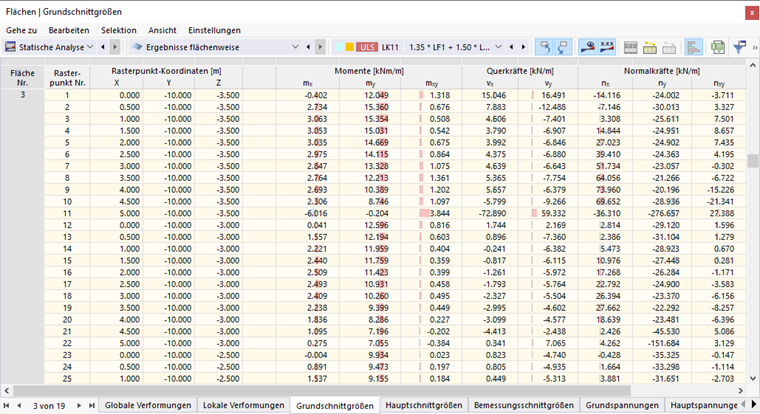The height and width of the screenshot is (414, 760).
Task: Switch to the Hauptschnittgrößen tab
Action: 424,405
